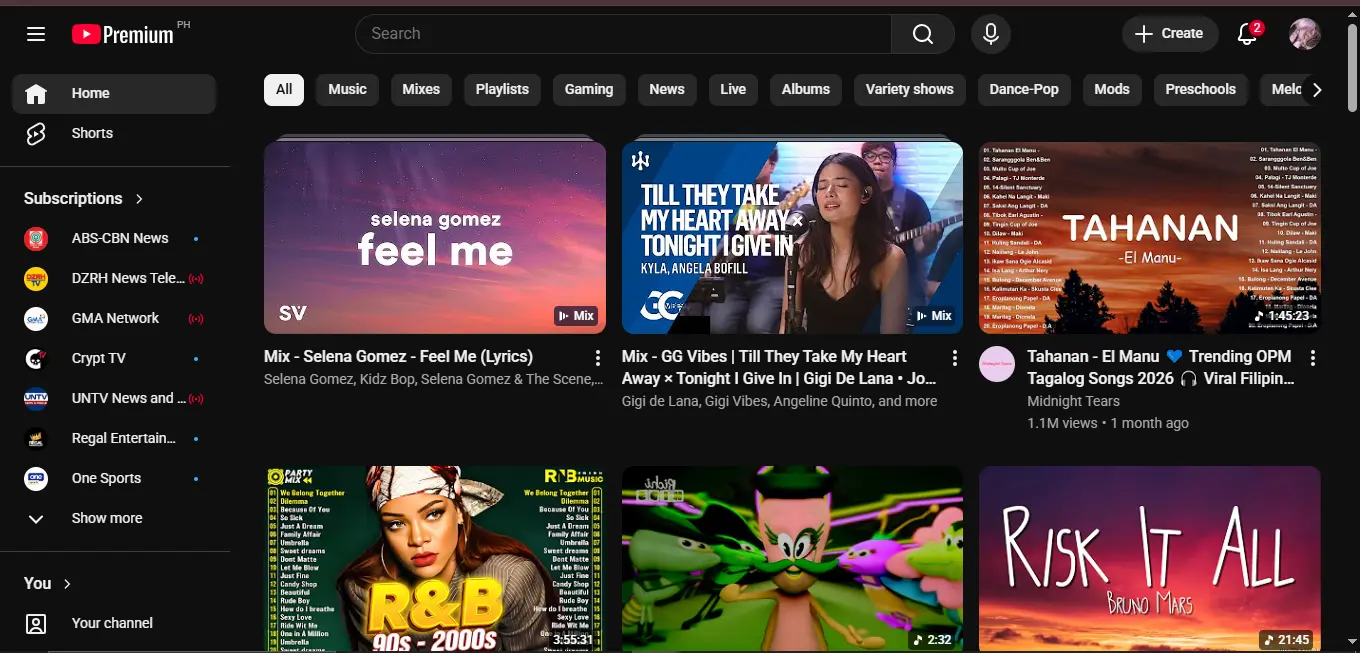Open Mix - GG Vibes video title
Viewport: 1360px width, 653px height.
(x=779, y=368)
